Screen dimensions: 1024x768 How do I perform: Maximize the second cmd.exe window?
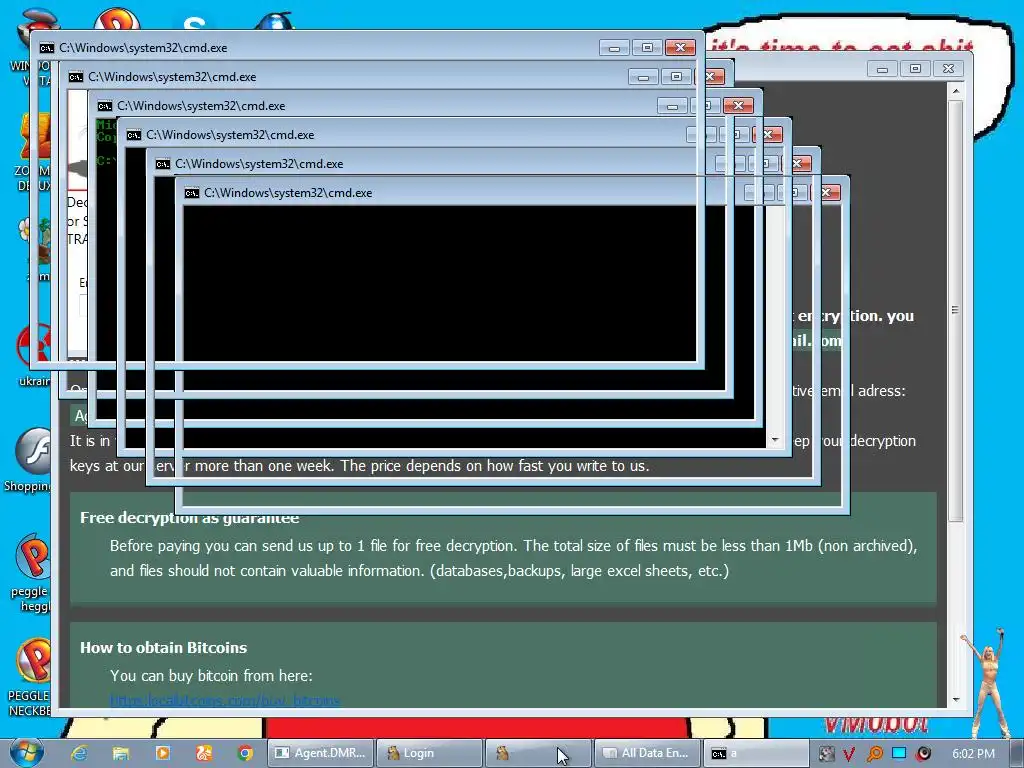[x=677, y=77]
